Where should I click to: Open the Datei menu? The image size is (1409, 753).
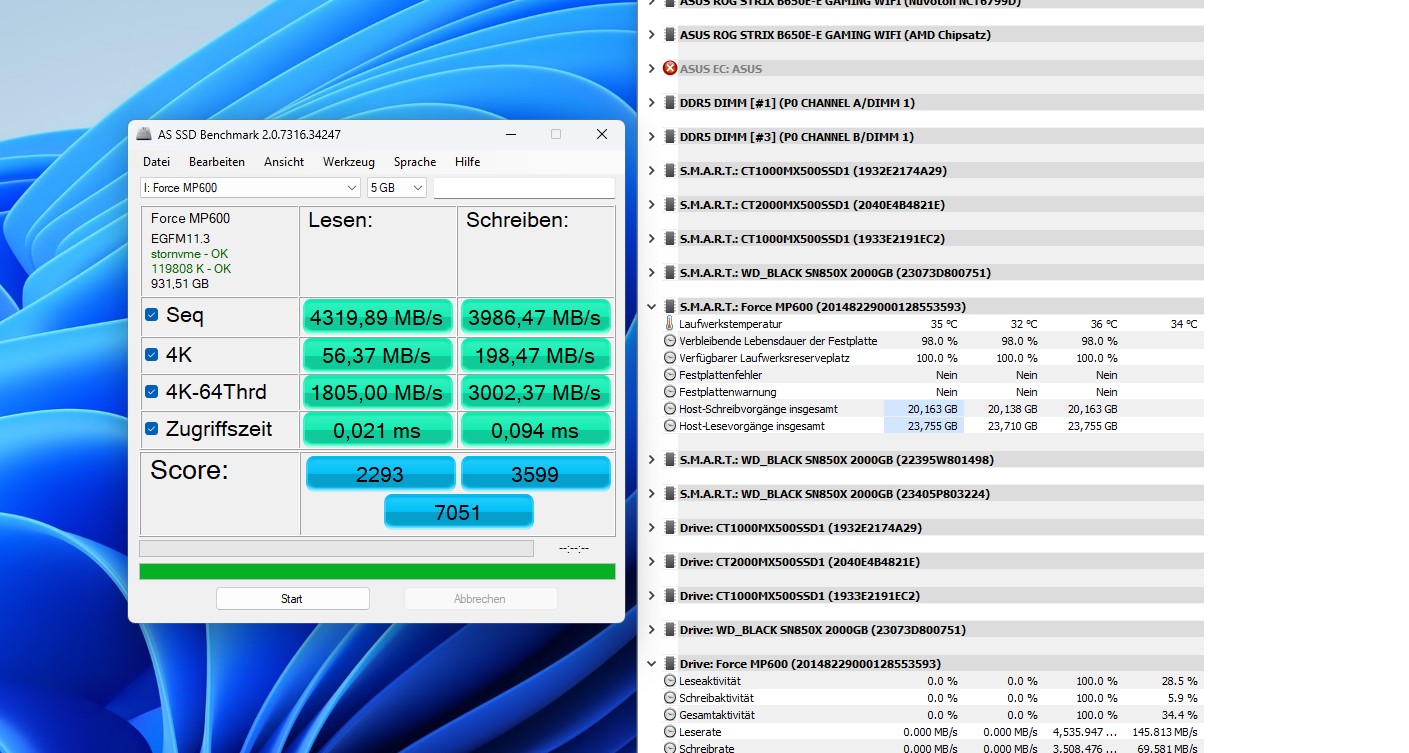pos(156,162)
